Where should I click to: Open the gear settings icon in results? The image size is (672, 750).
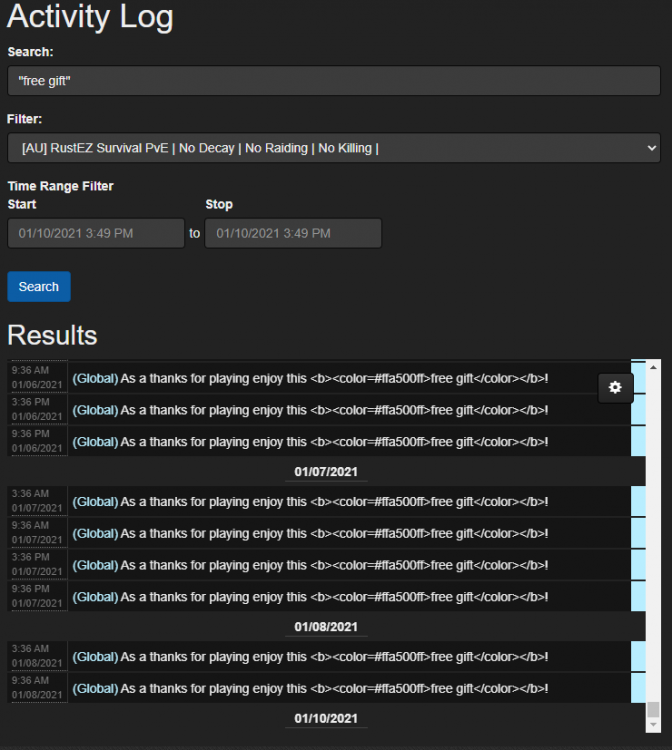pyautogui.click(x=615, y=388)
